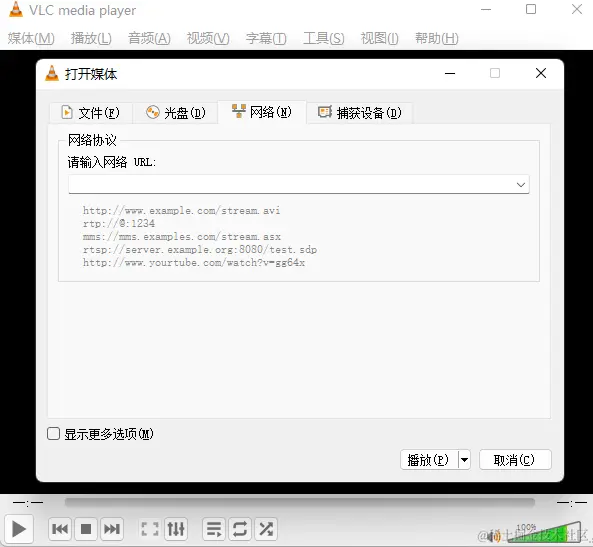Adjust the volume slider
Image resolution: width=593 pixels, height=547 pixels.
544,533
